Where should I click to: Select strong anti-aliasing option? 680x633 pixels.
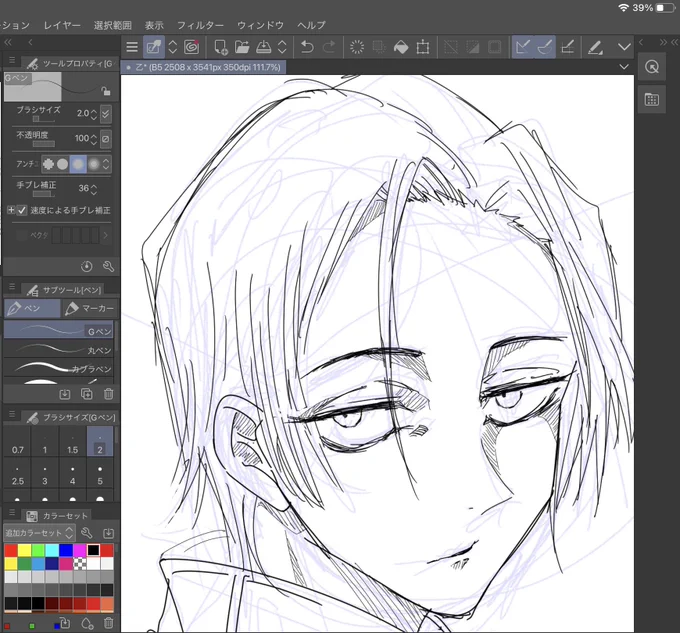(x=94, y=164)
